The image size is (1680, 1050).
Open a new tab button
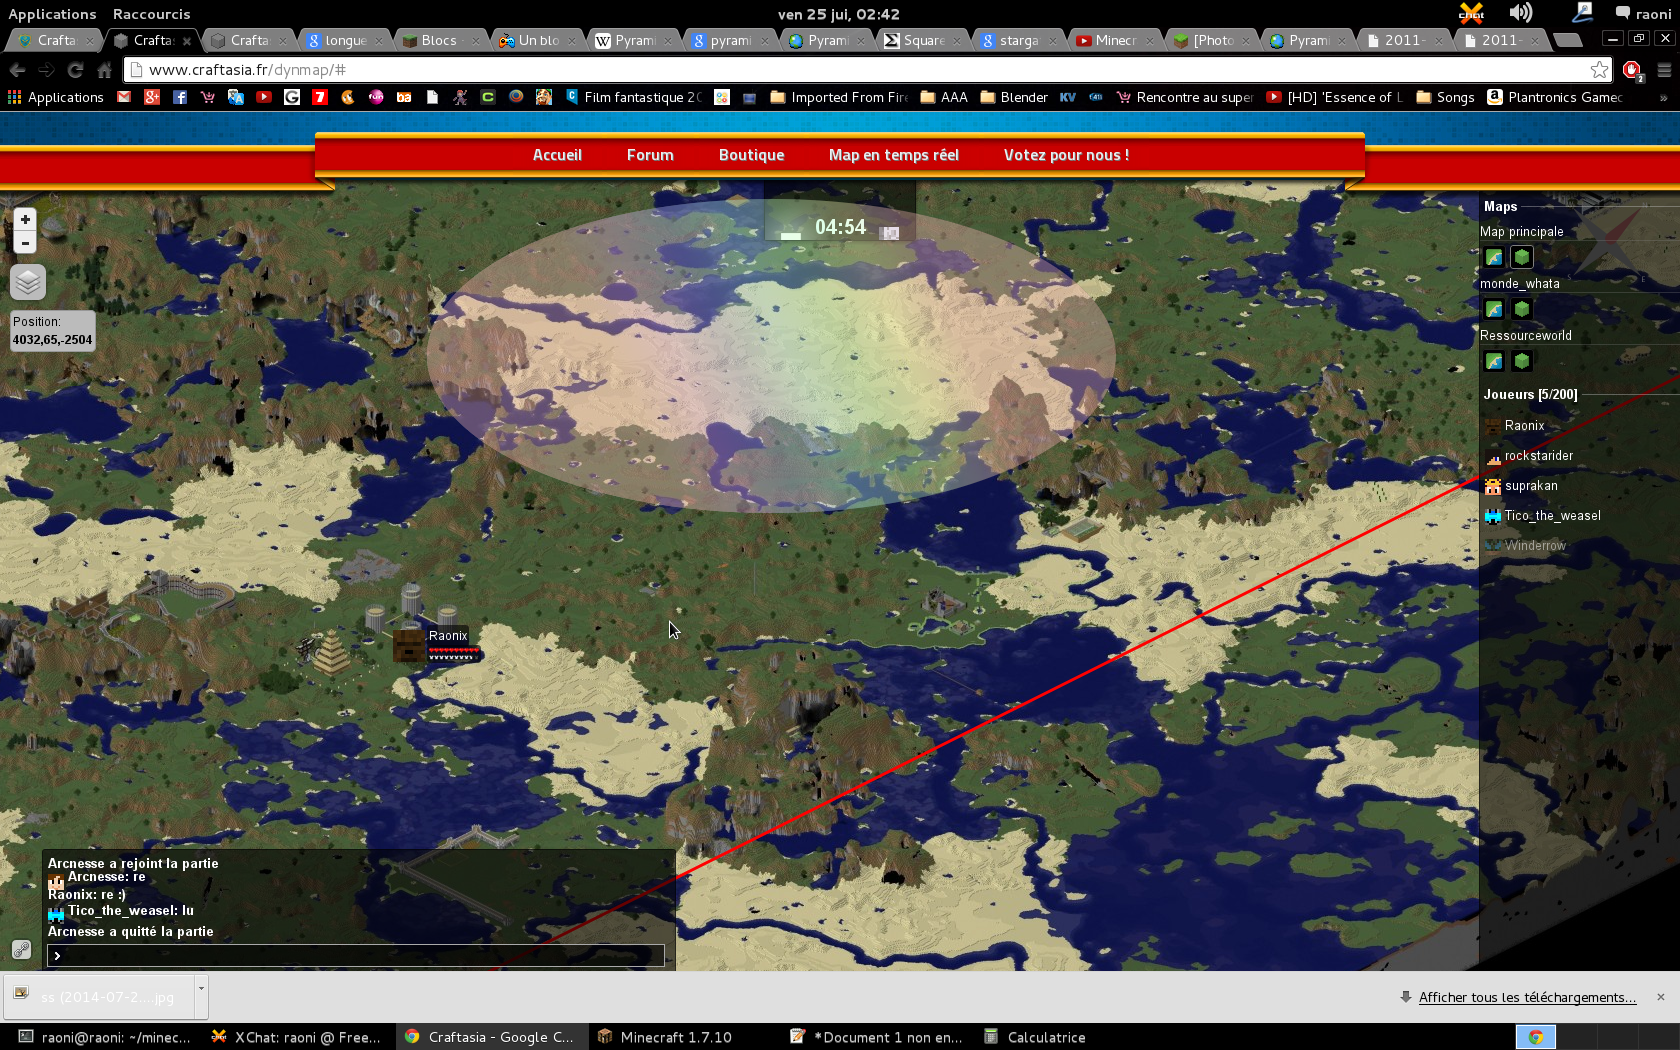tap(1568, 40)
